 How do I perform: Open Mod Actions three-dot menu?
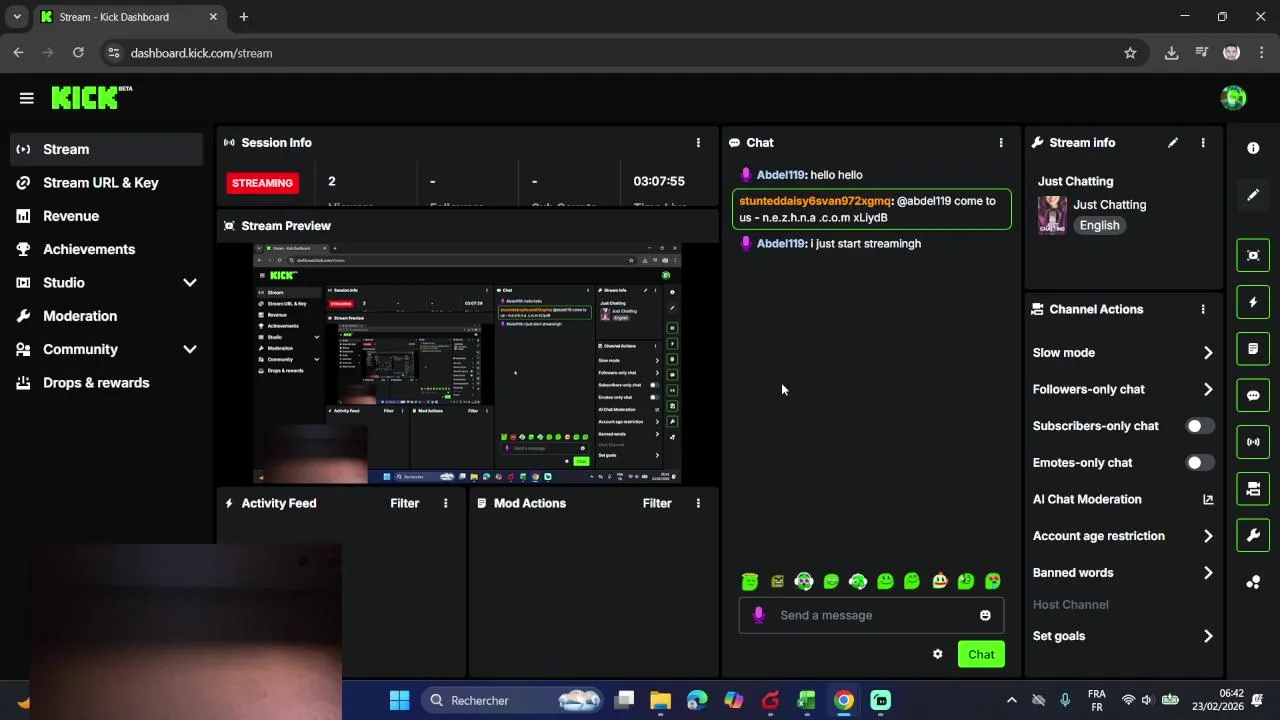click(698, 503)
